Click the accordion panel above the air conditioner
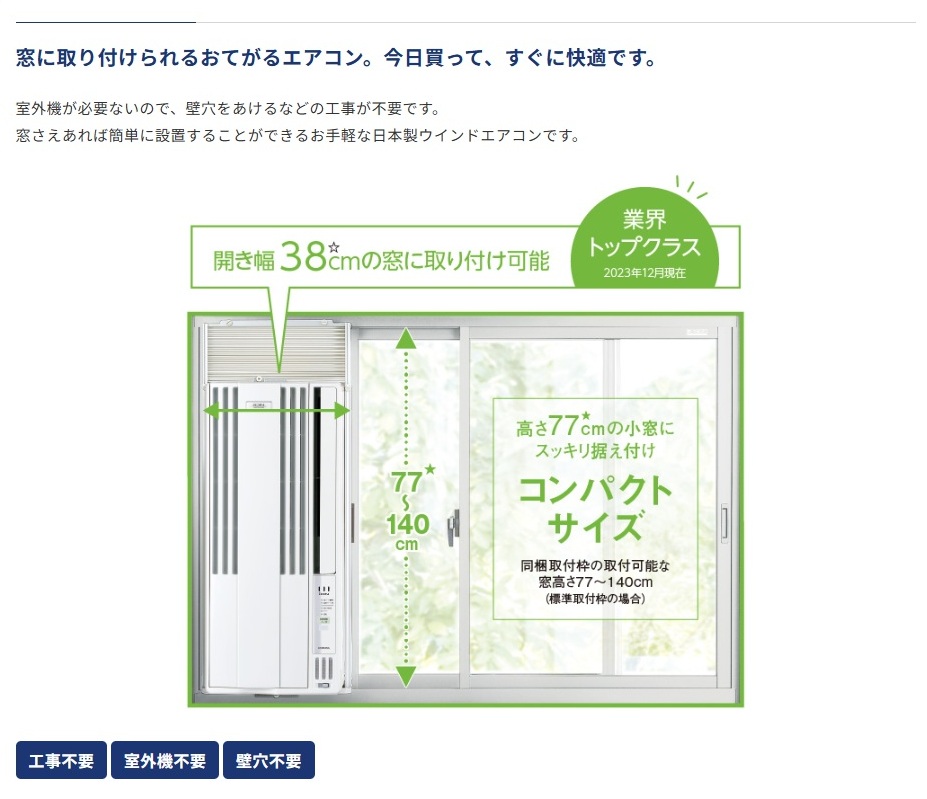 click(x=276, y=352)
